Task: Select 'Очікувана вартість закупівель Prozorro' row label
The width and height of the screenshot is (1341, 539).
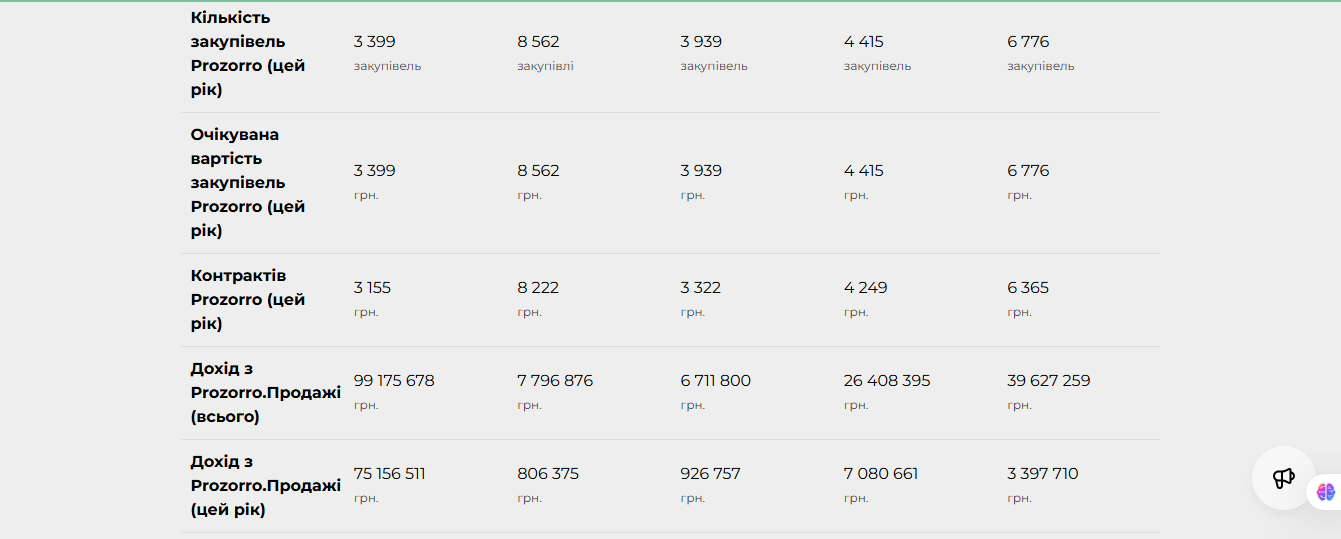Action: [x=248, y=183]
